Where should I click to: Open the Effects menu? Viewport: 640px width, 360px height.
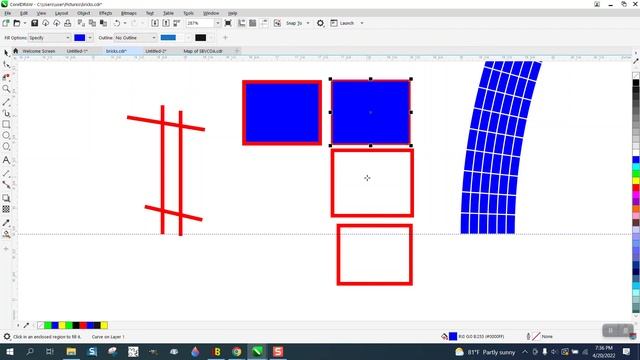105,13
